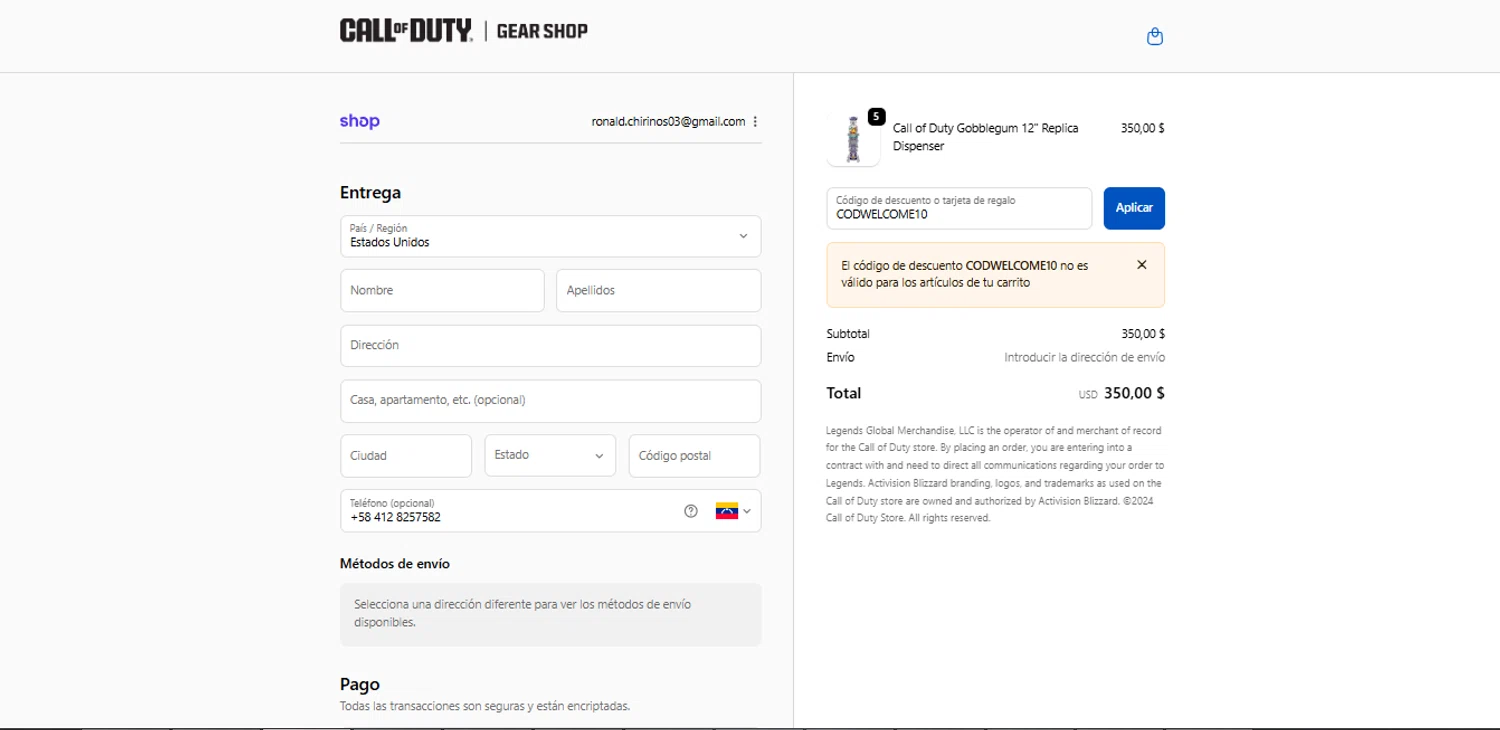Click the Shop Pay logo
This screenshot has height=730, width=1500.
[x=359, y=121]
